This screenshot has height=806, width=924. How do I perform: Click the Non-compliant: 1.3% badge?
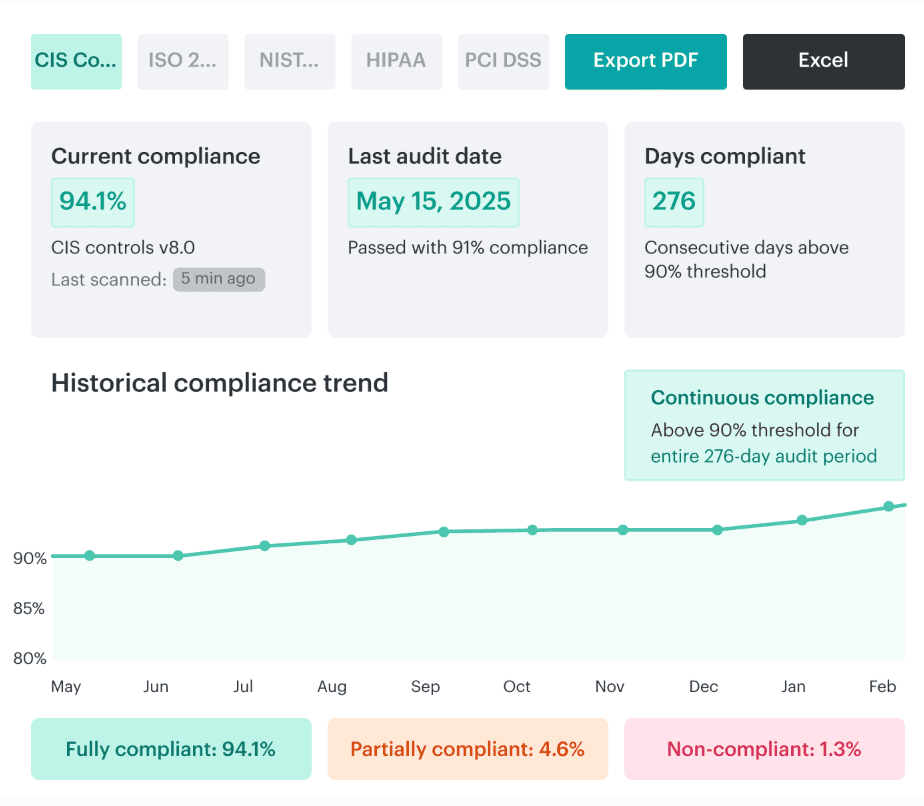[764, 749]
